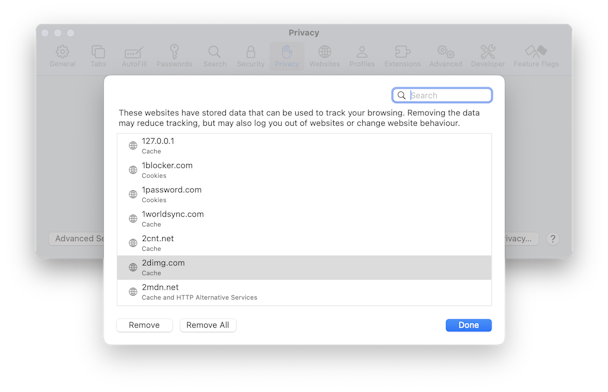608x392 pixels.
Task: Switch to the Tabs preferences pane
Action: [98, 56]
